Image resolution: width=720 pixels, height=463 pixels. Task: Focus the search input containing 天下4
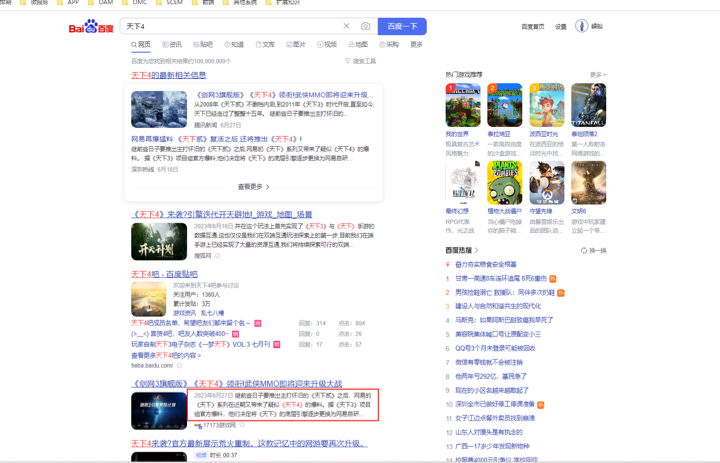point(232,26)
